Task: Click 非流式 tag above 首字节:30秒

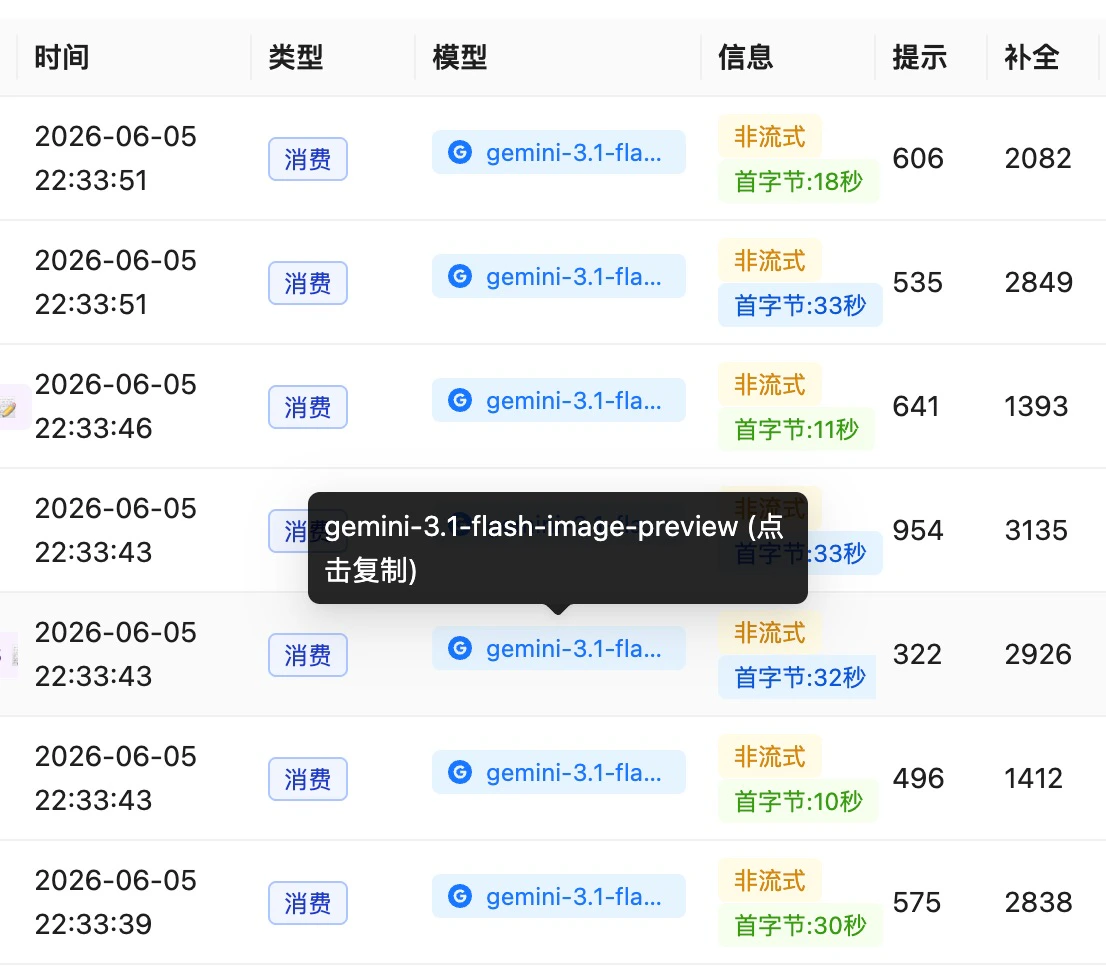Action: [x=770, y=881]
